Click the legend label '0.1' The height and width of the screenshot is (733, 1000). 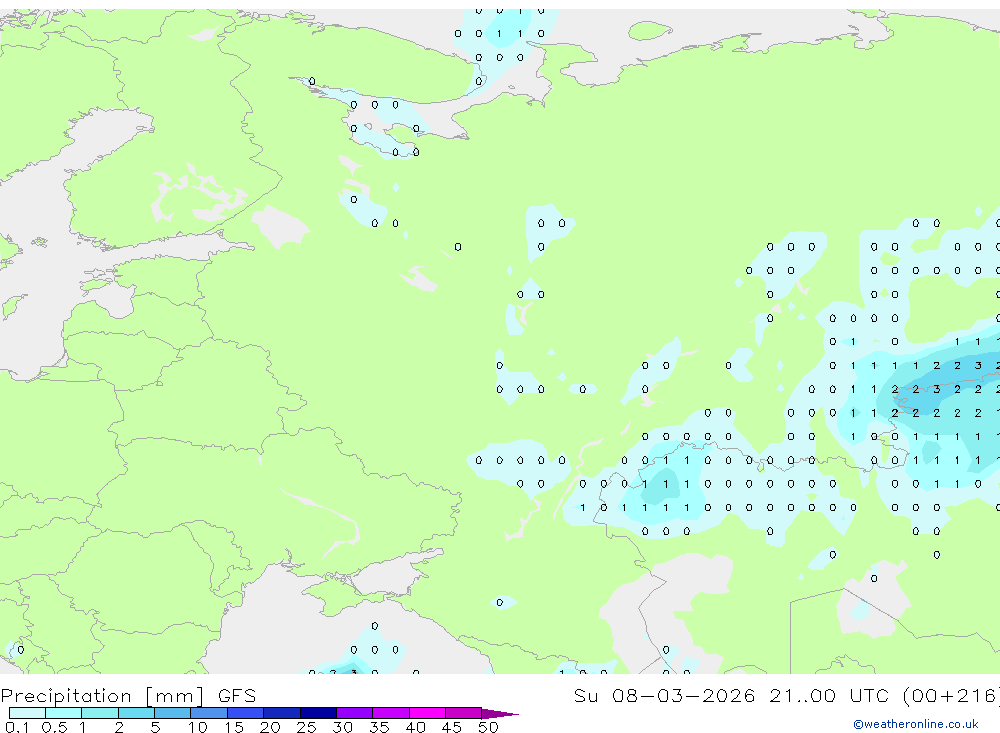click(17, 727)
